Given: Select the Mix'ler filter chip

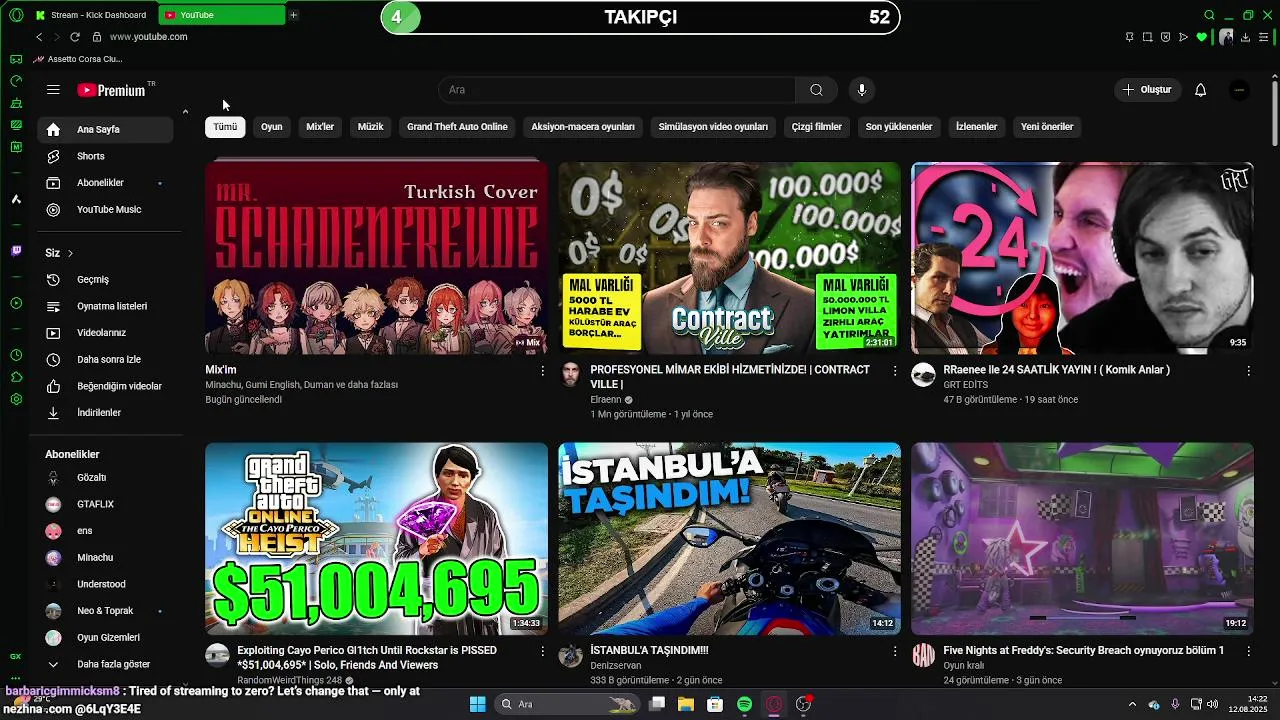Looking at the screenshot, I should pos(320,127).
